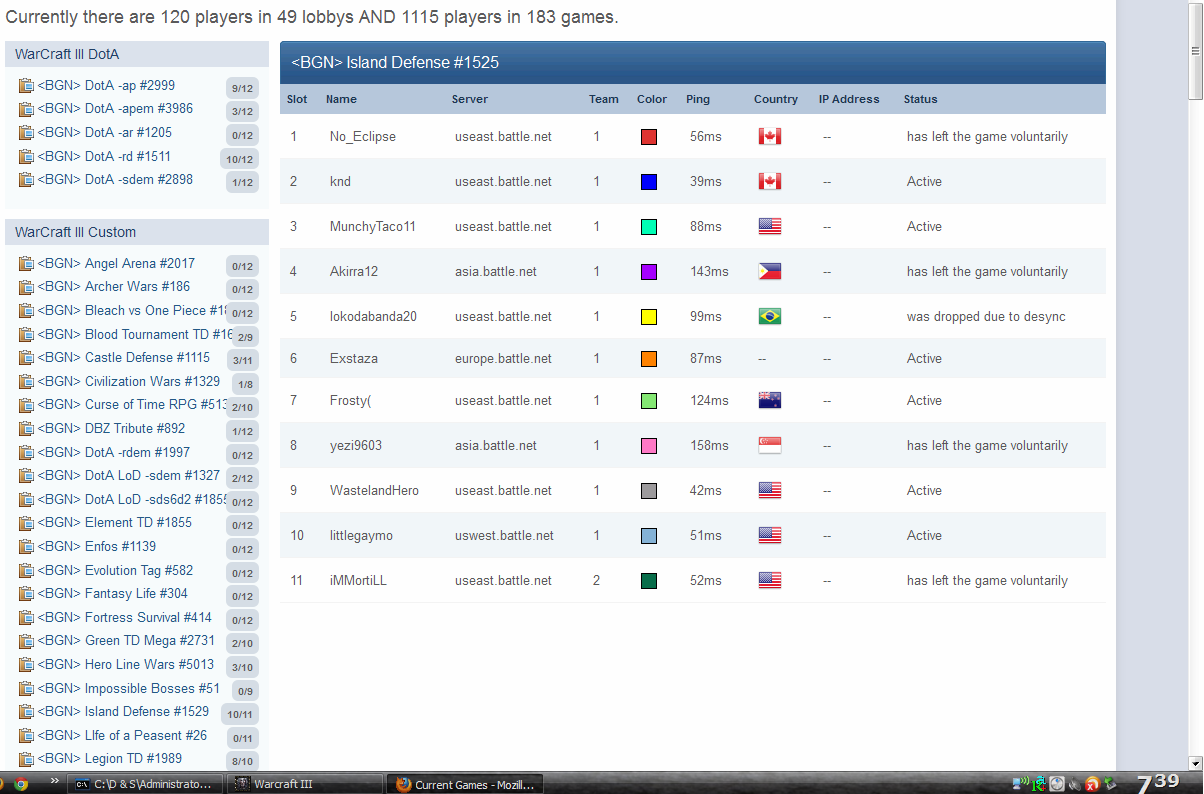Open the DotA -rd #1511 lobby link
This screenshot has height=794, width=1204.
(x=104, y=157)
